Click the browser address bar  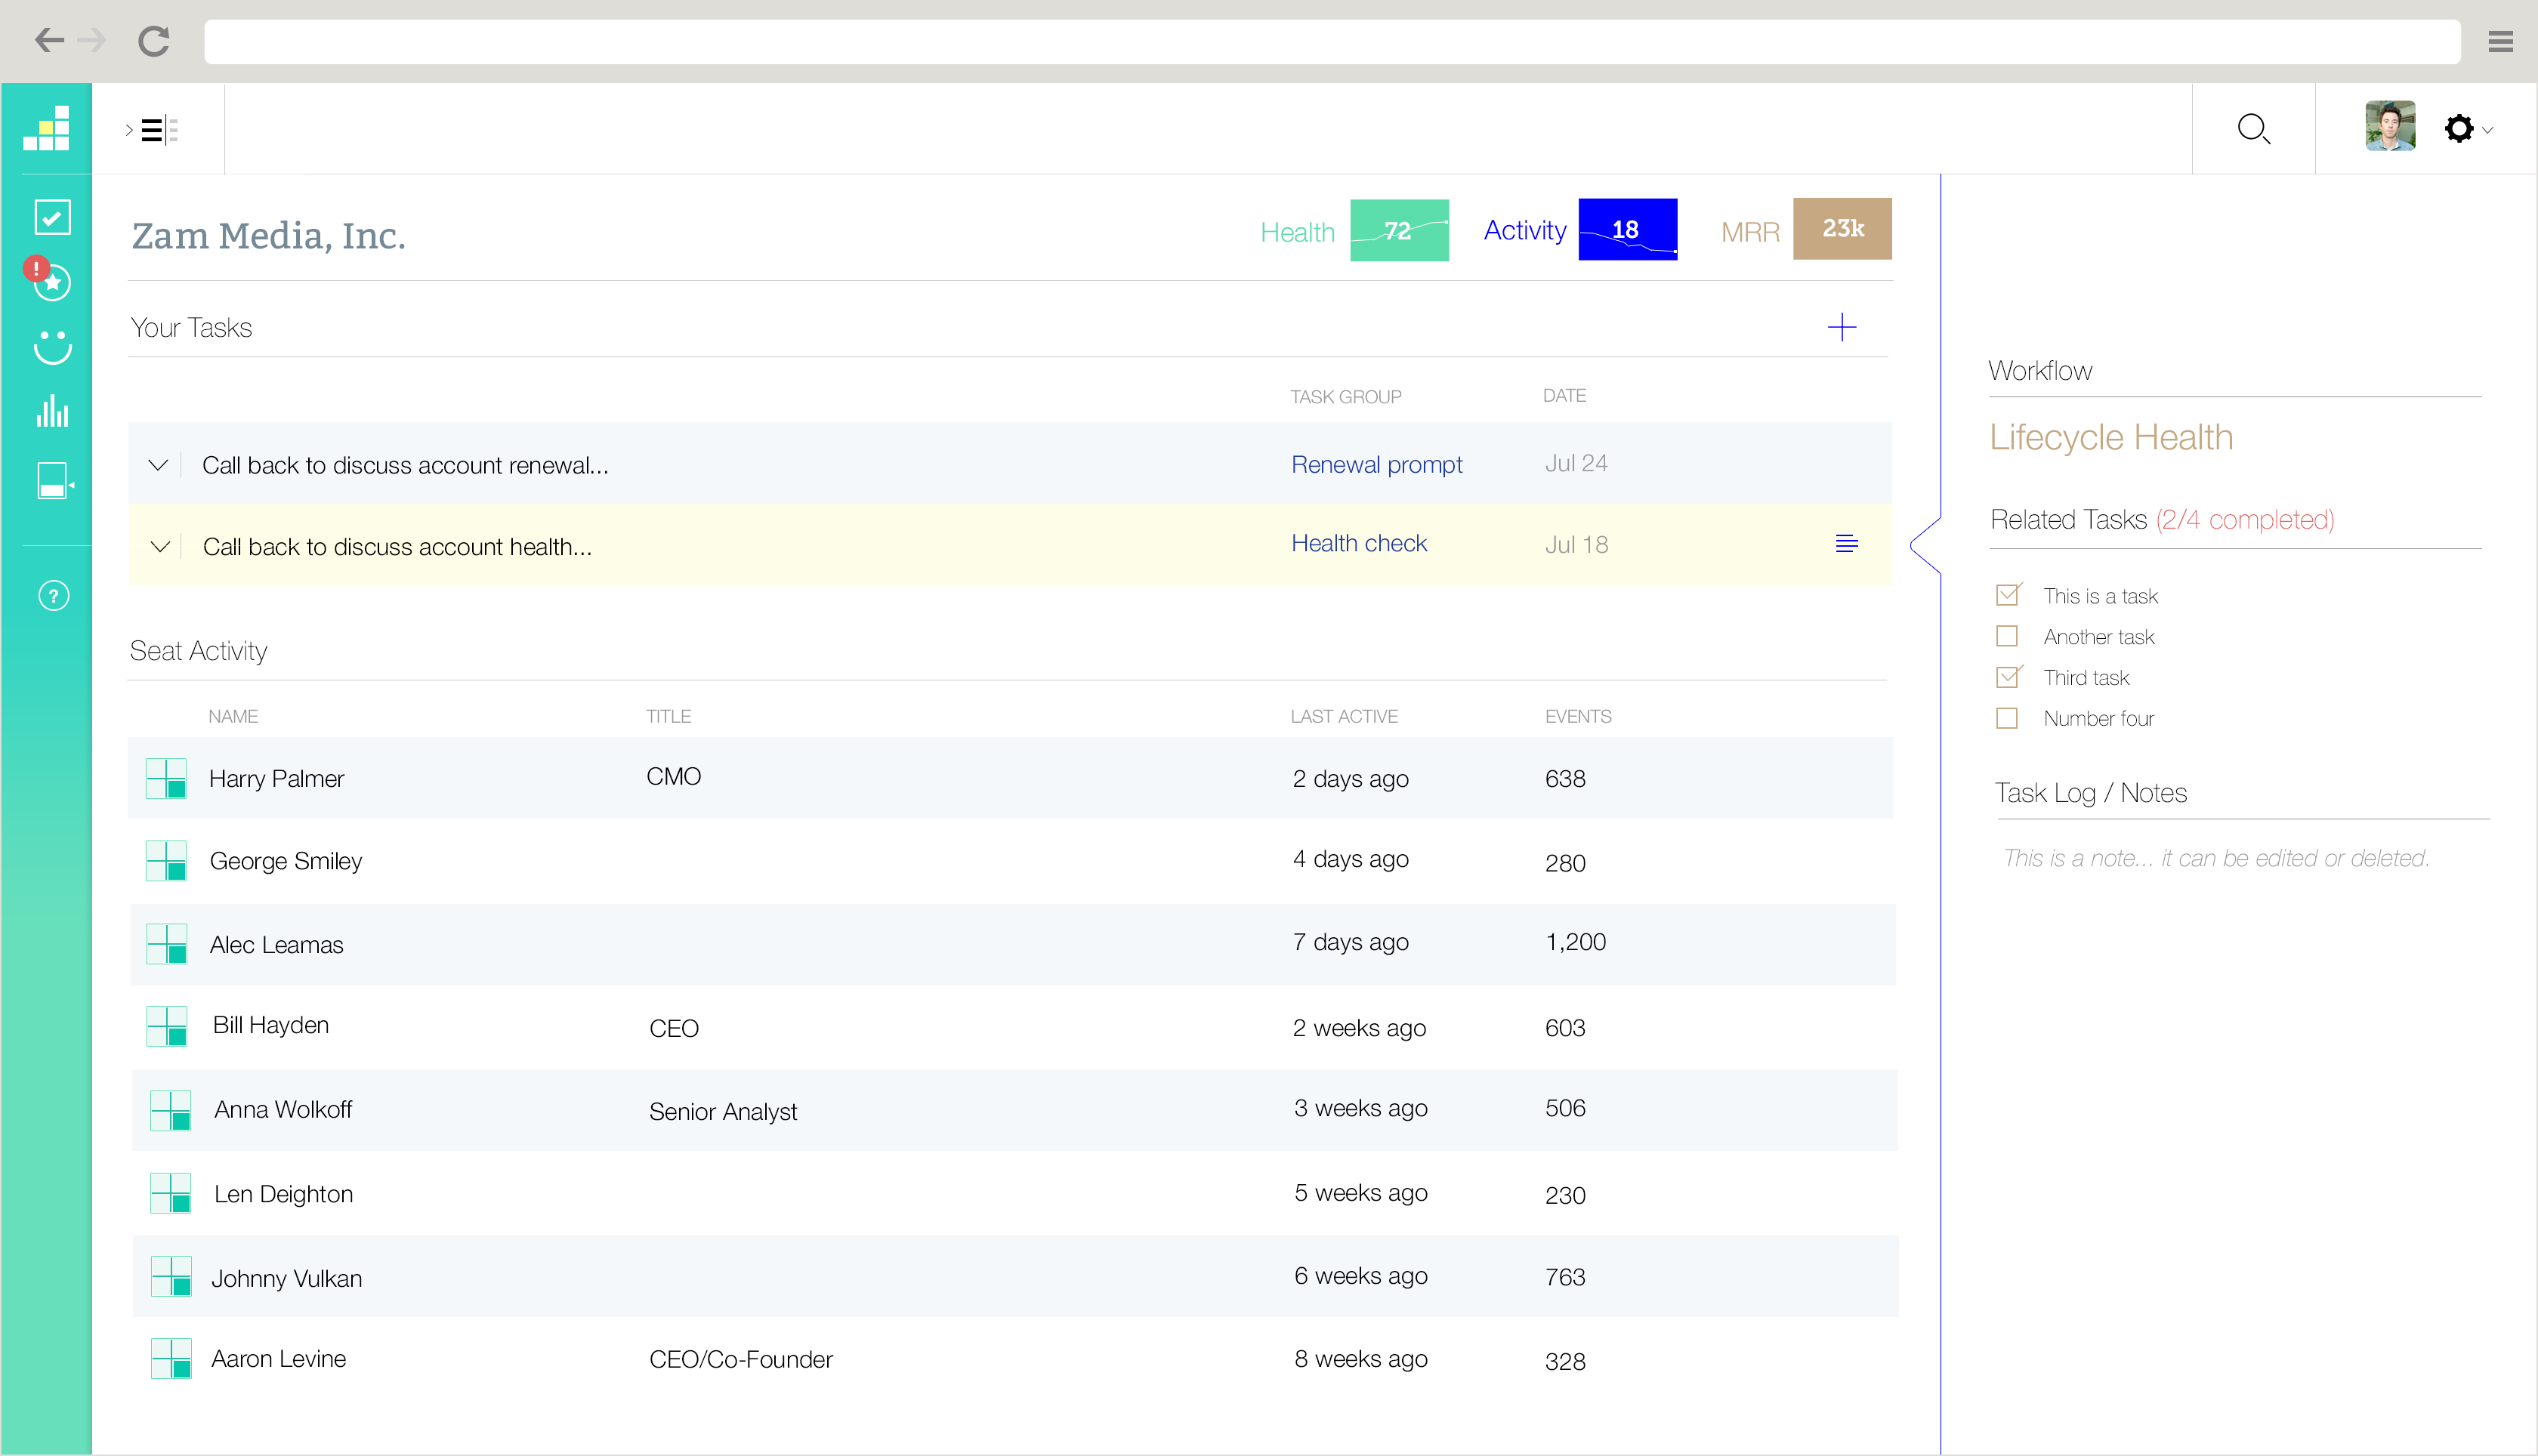(x=1332, y=41)
